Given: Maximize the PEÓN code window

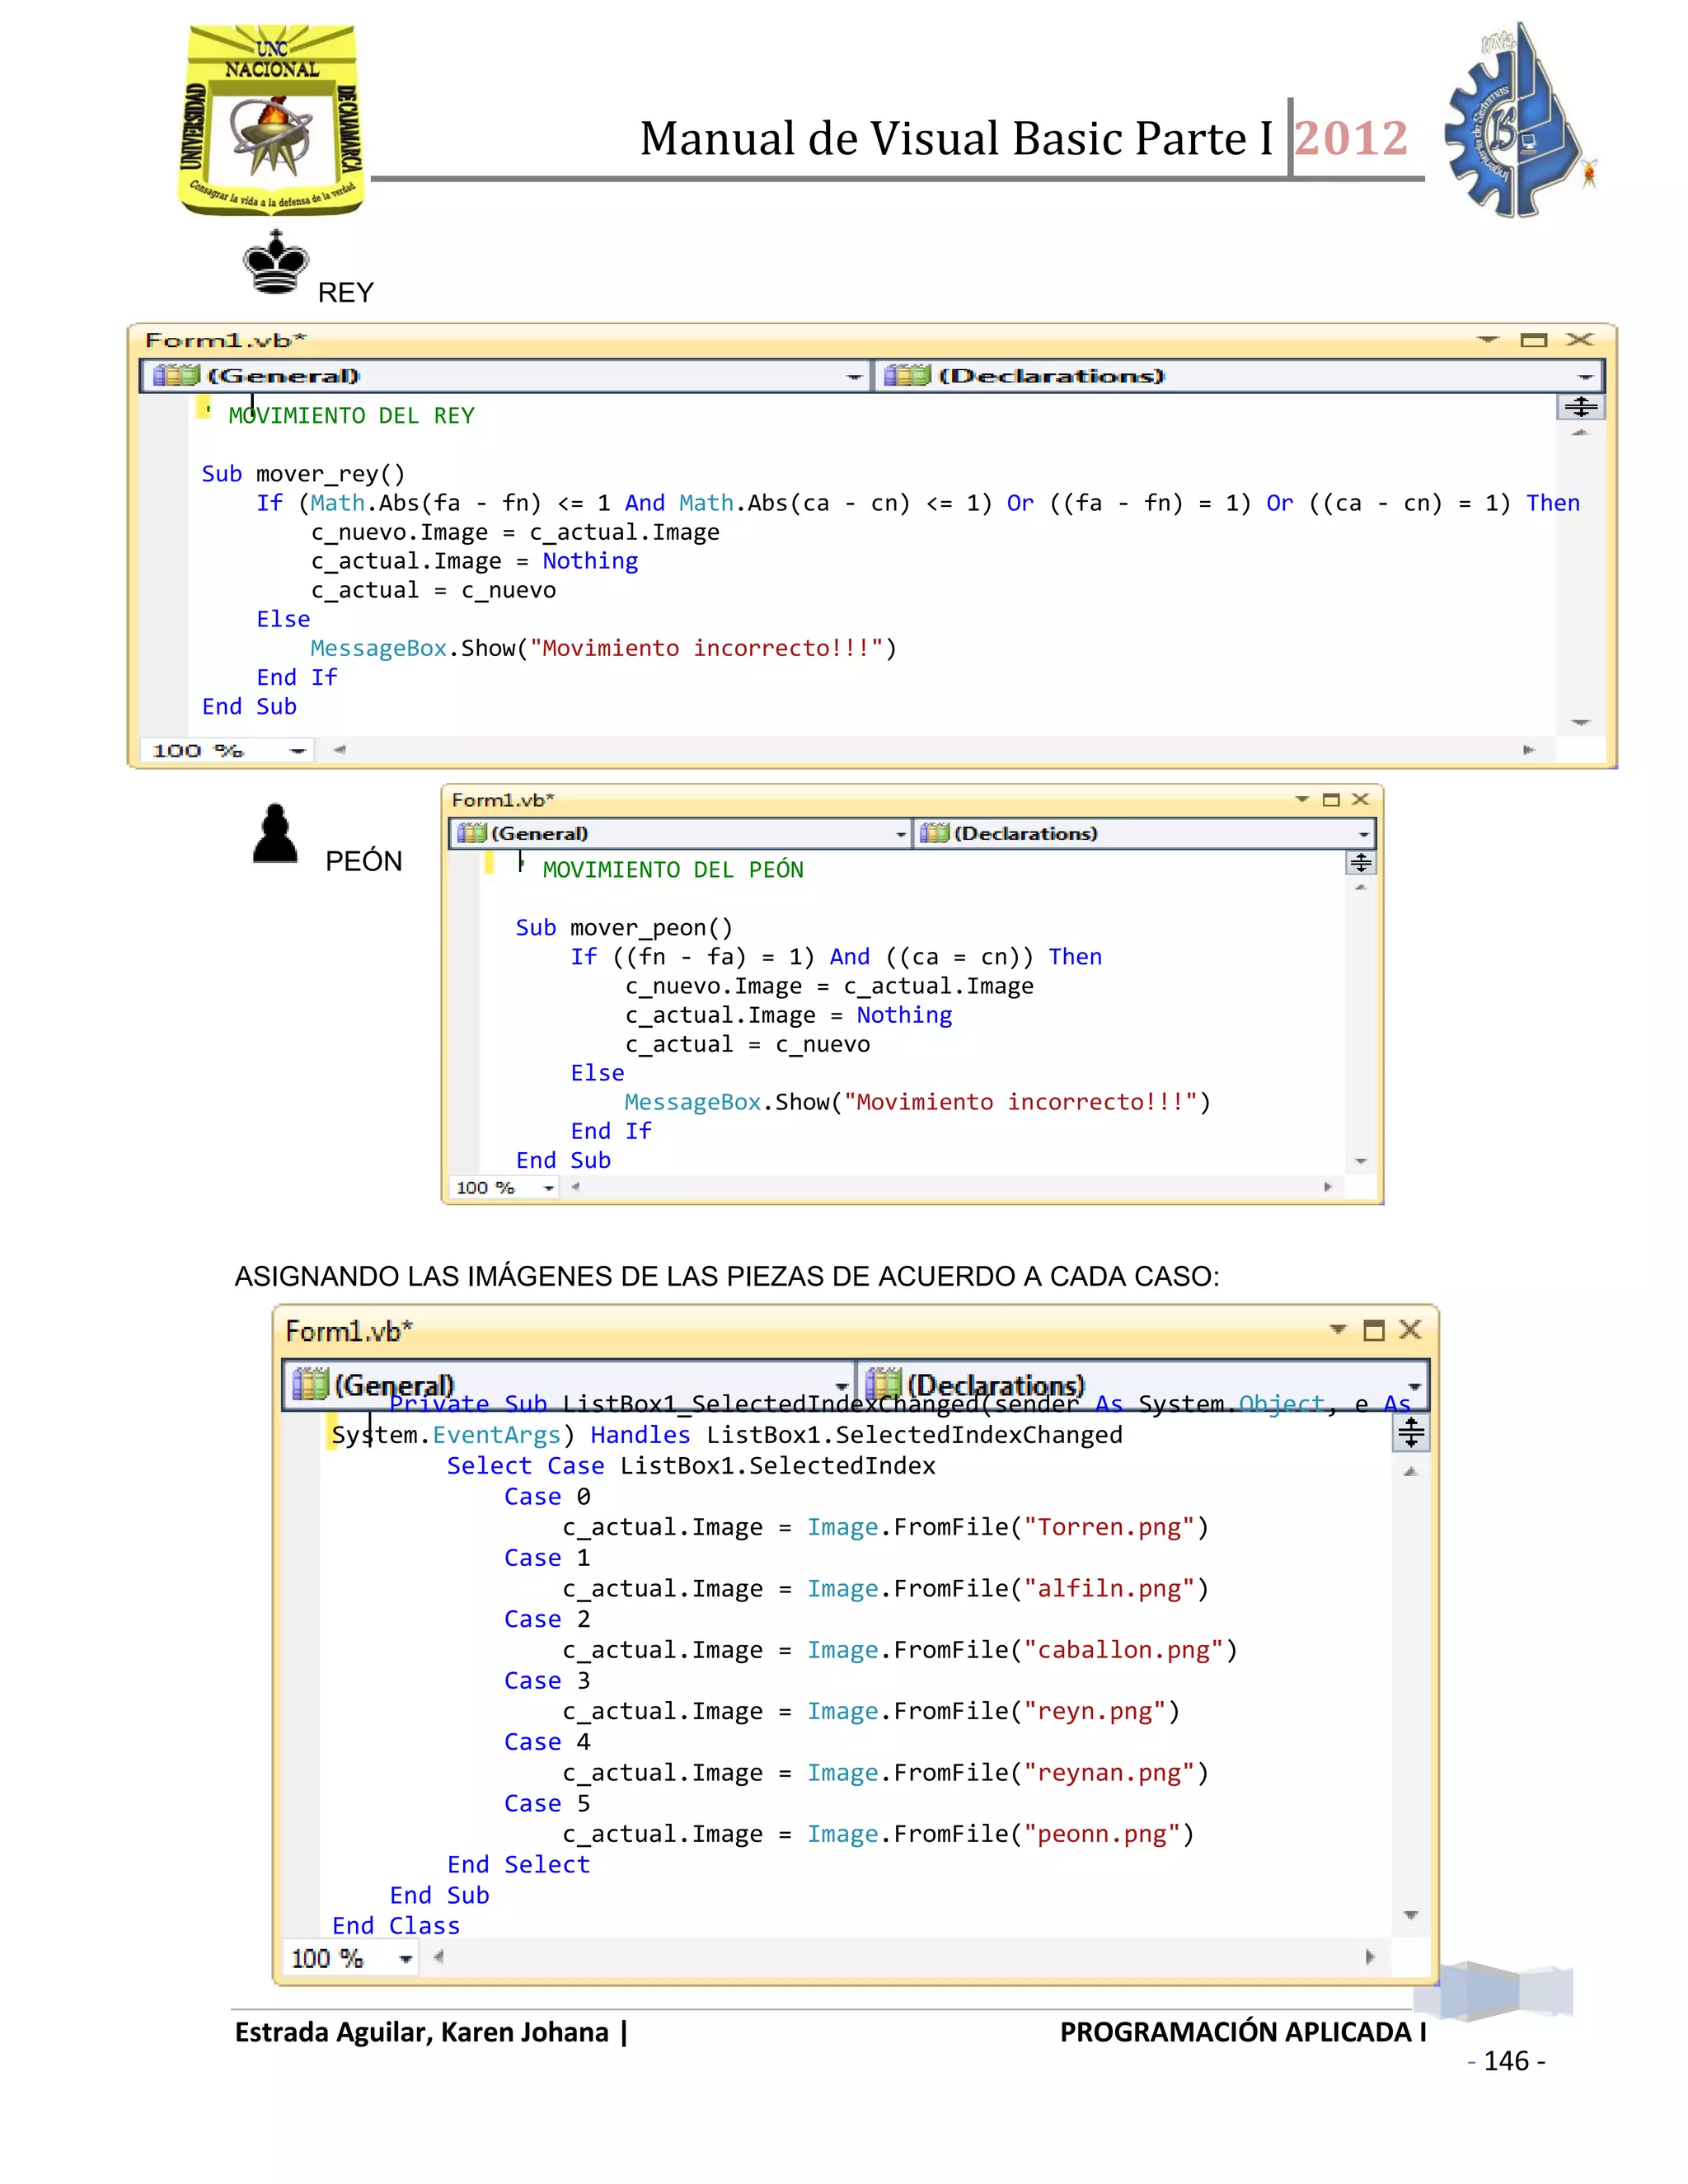Looking at the screenshot, I should (1330, 799).
